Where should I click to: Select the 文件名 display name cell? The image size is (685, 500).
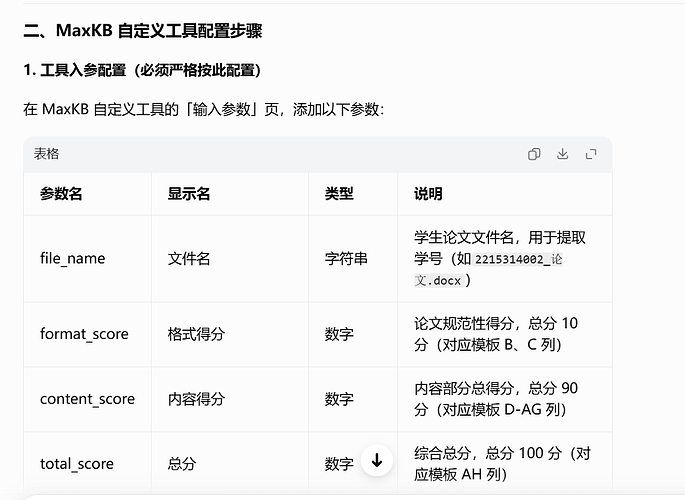189,259
